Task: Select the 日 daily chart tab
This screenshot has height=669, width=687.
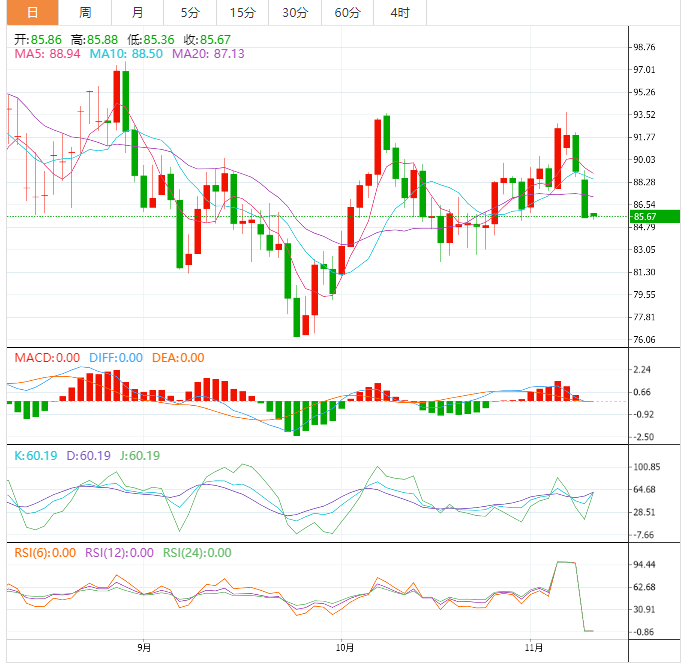Action: coord(32,13)
